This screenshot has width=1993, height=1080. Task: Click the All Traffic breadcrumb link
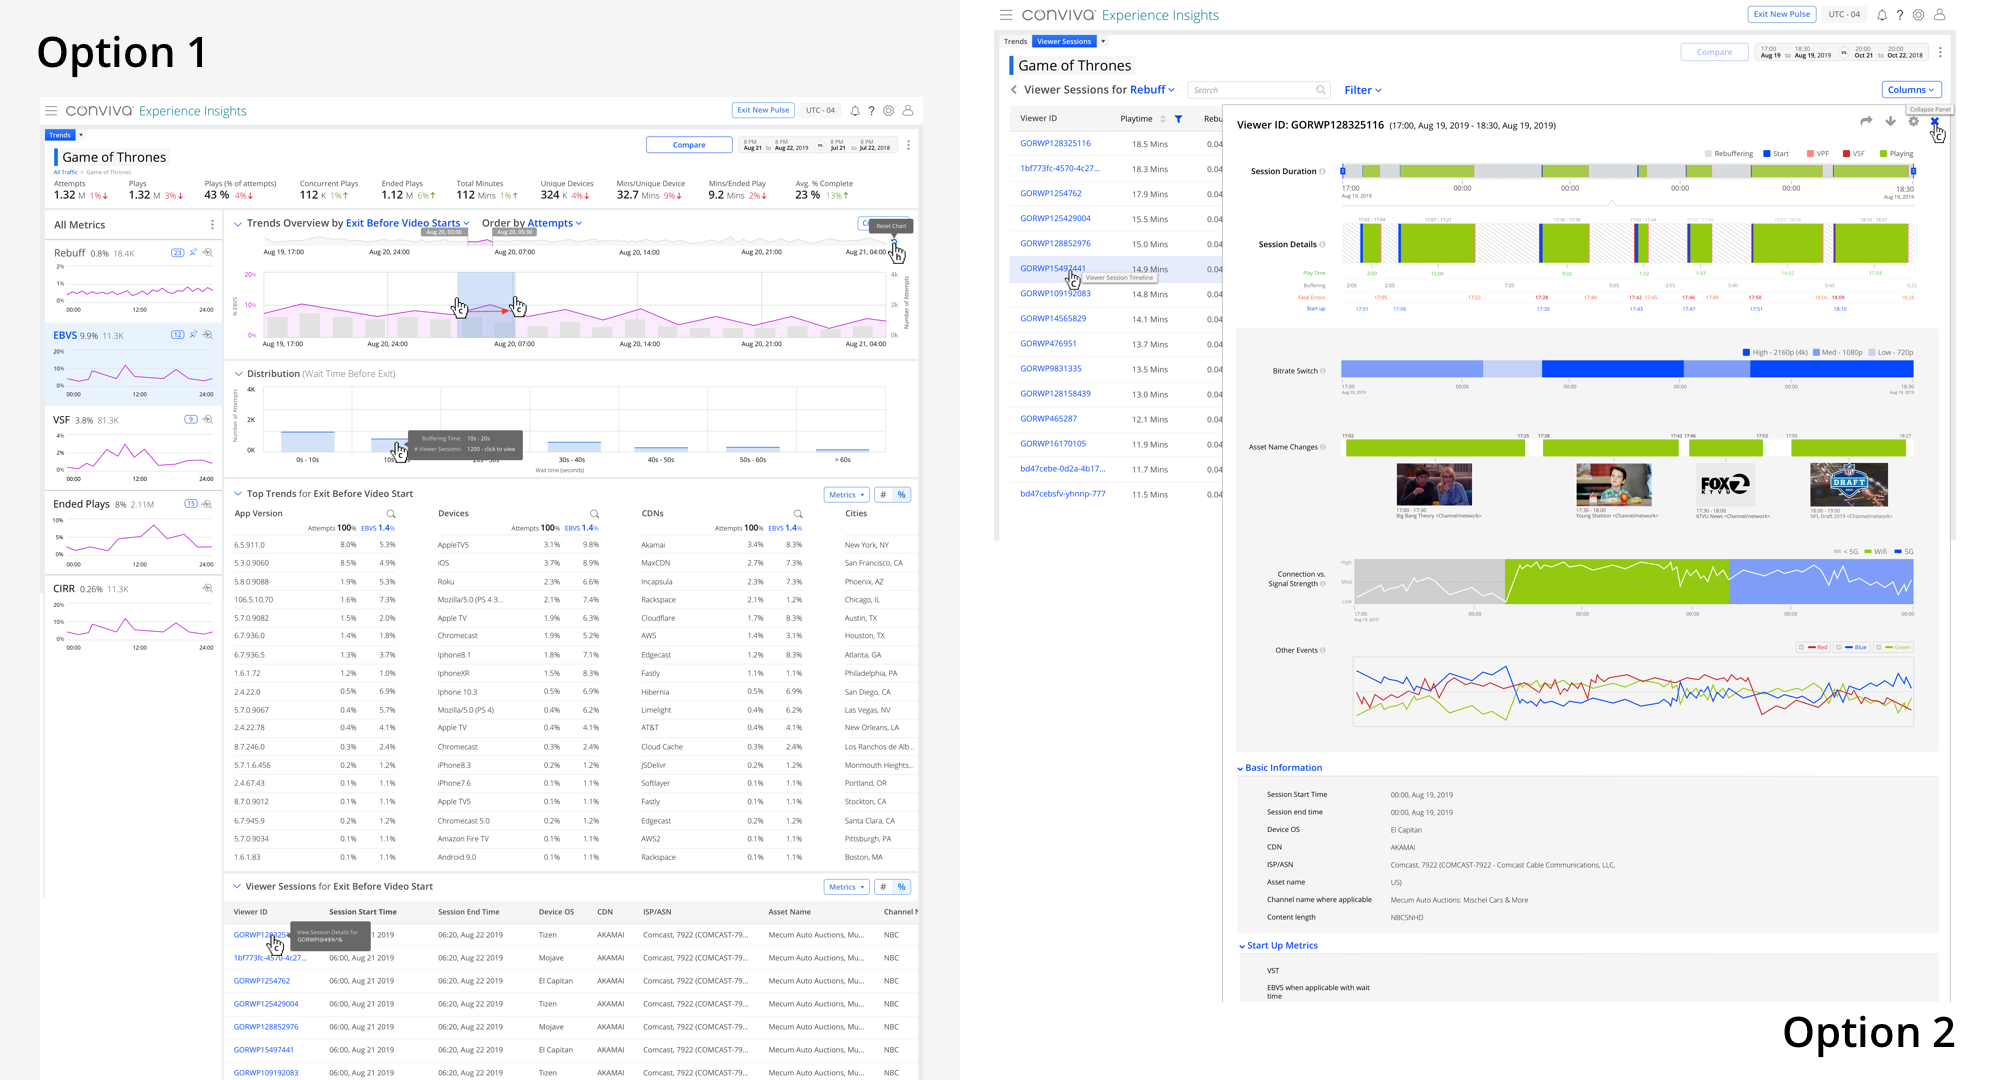coord(65,172)
